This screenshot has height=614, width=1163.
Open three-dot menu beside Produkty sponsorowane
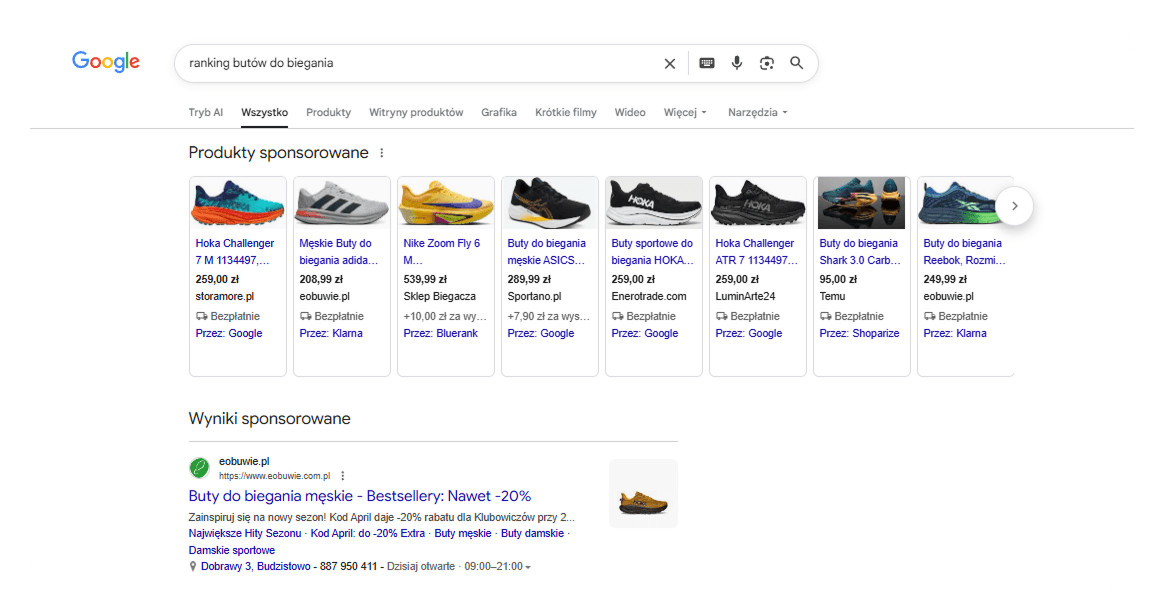click(x=382, y=153)
